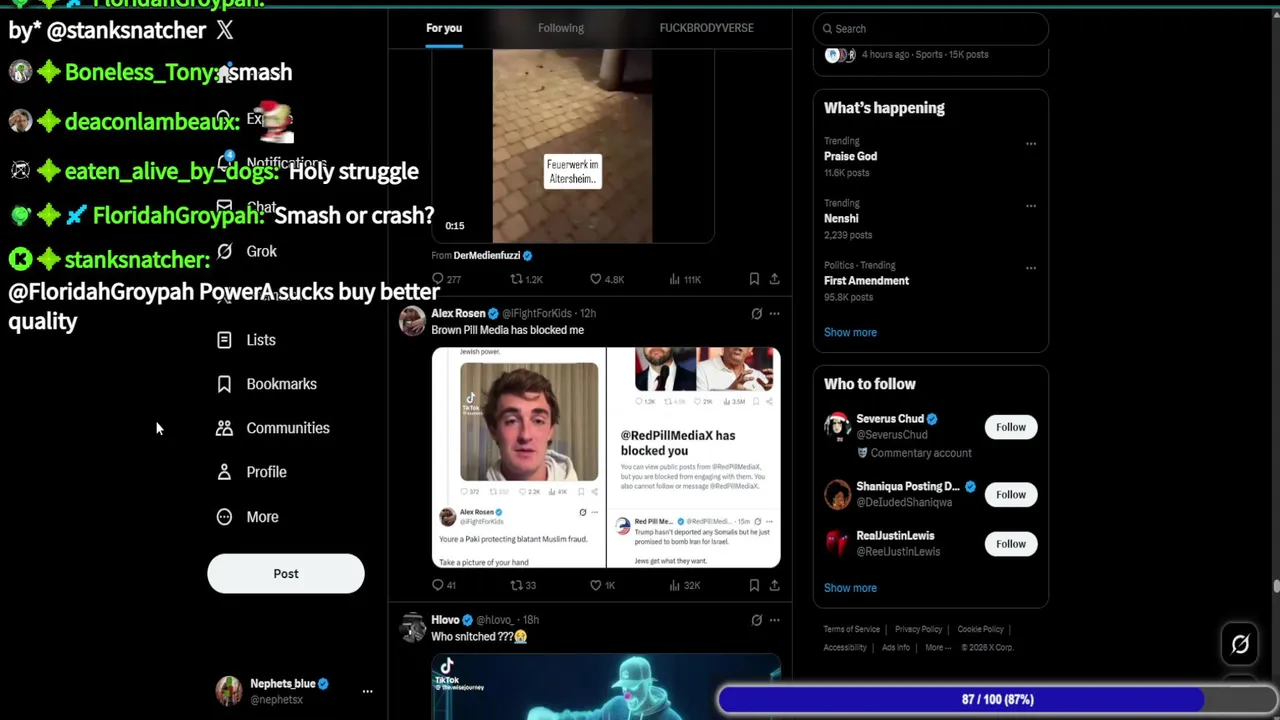Open left image in Alex Rosen post
Image resolution: width=1280 pixels, height=720 pixels.
pyautogui.click(x=518, y=458)
